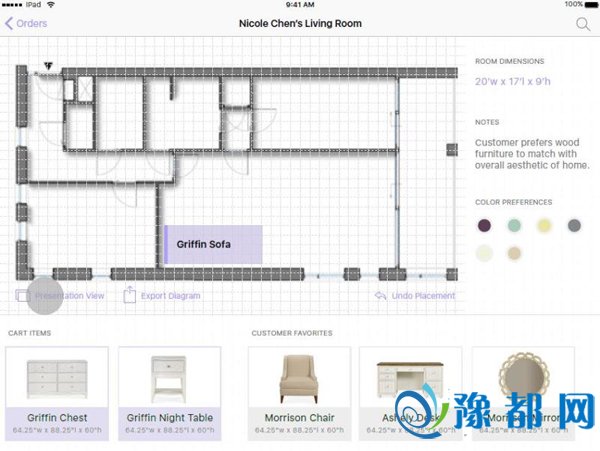
Task: Select the Morrison Mirror thumbnail
Action: [522, 380]
